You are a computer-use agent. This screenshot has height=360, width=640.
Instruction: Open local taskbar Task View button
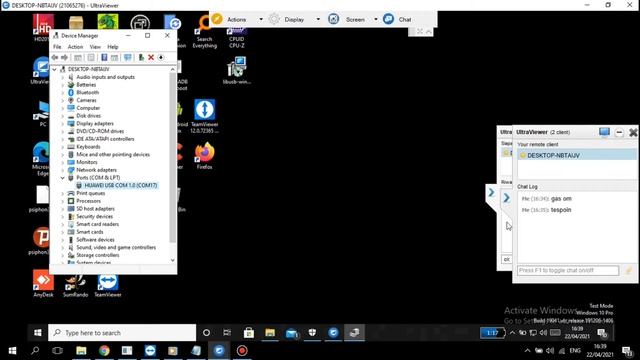pyautogui.click(x=58, y=351)
